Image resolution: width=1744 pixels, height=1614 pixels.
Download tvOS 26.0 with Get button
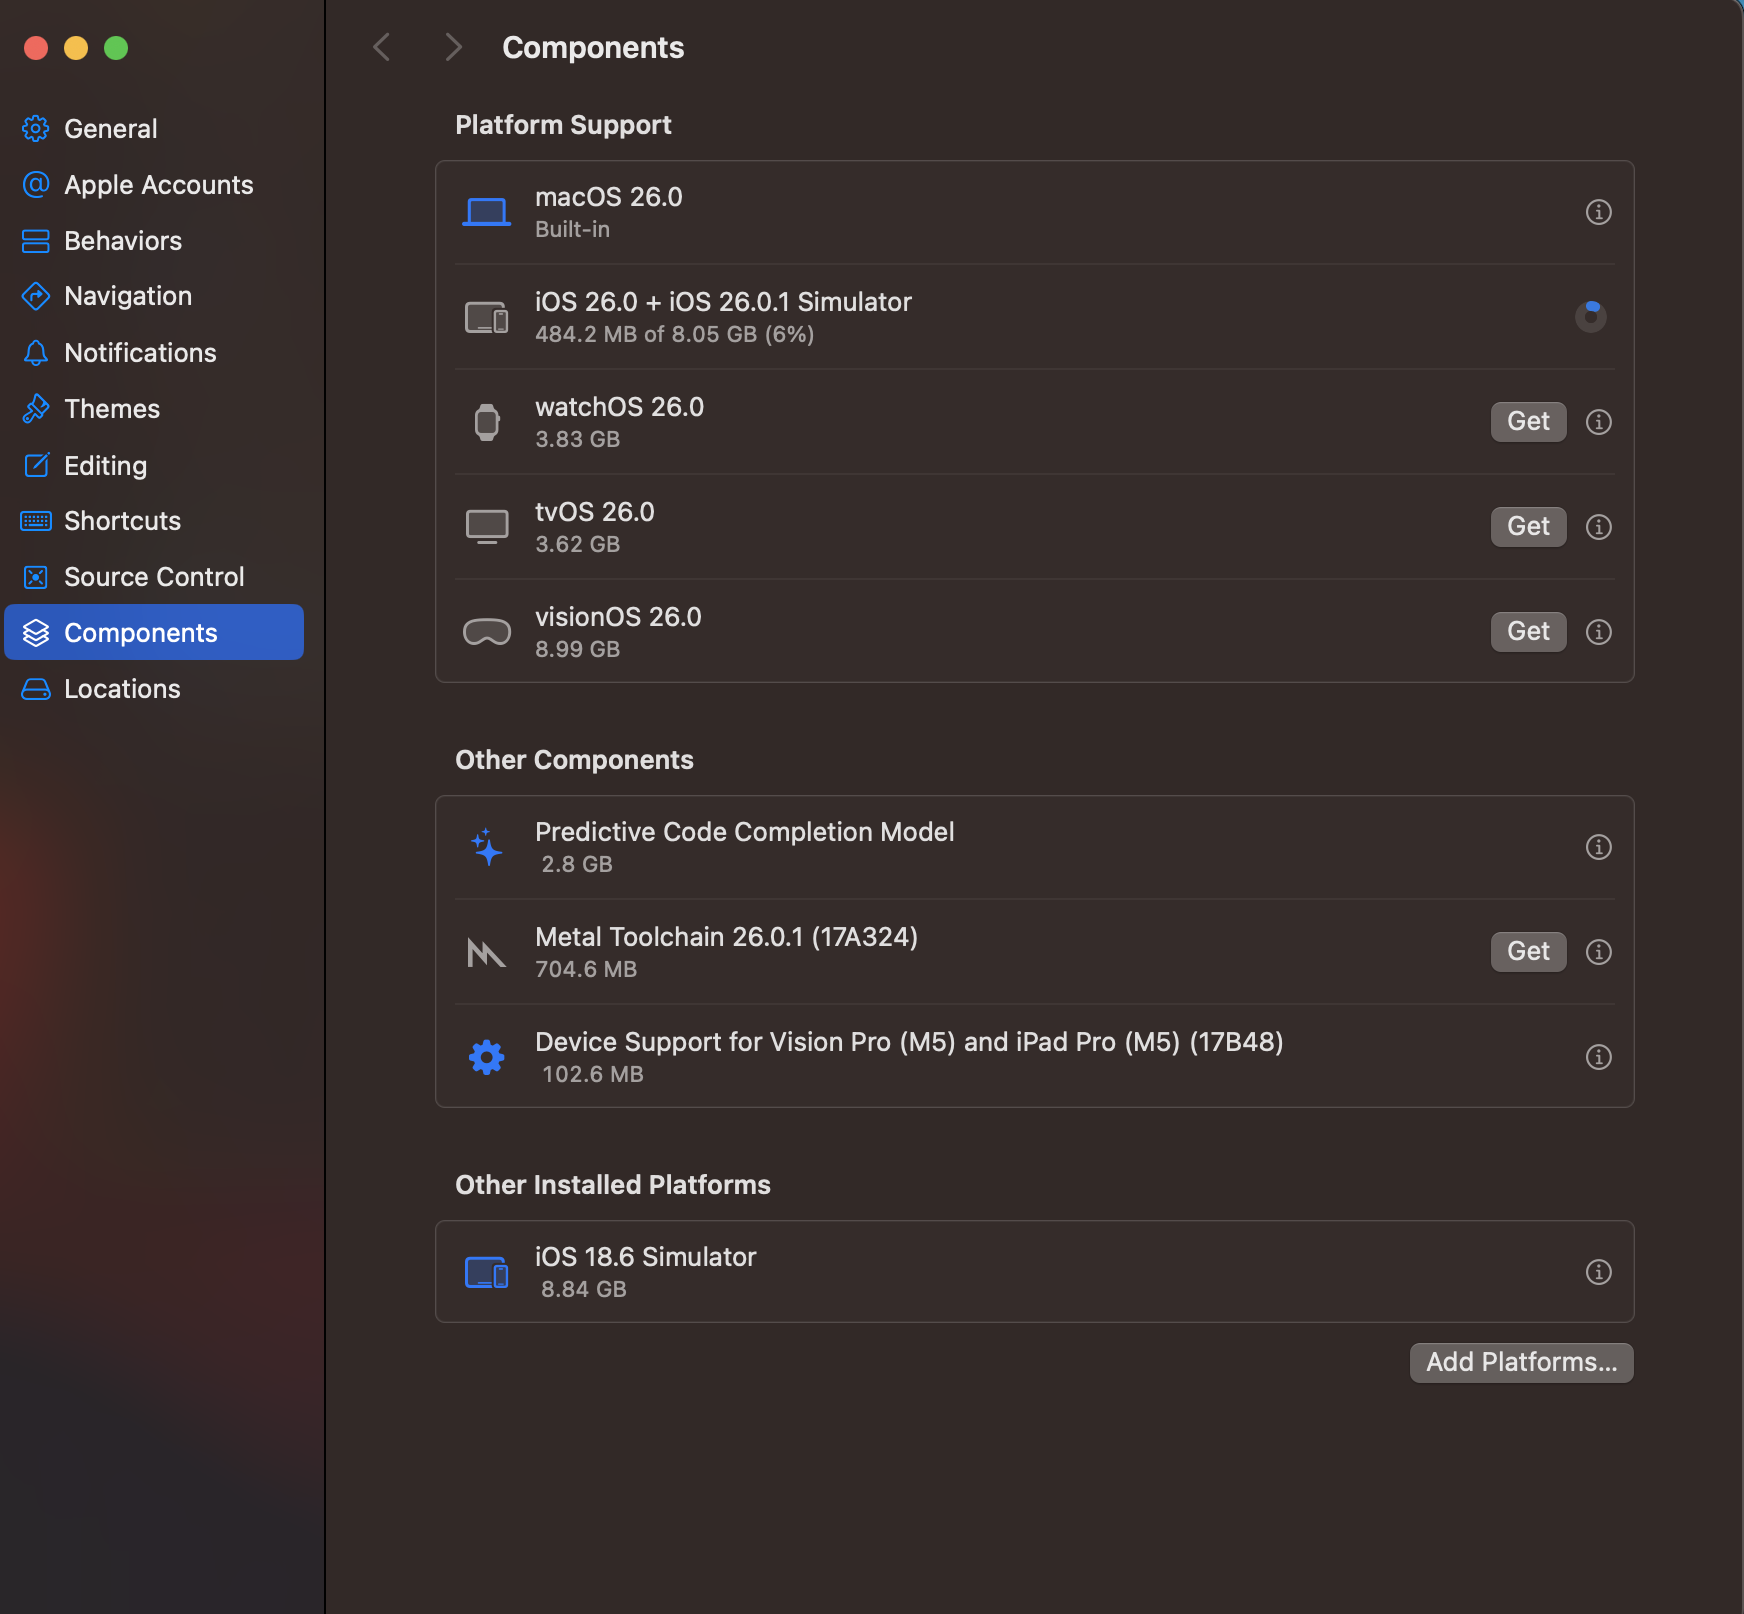coord(1527,527)
